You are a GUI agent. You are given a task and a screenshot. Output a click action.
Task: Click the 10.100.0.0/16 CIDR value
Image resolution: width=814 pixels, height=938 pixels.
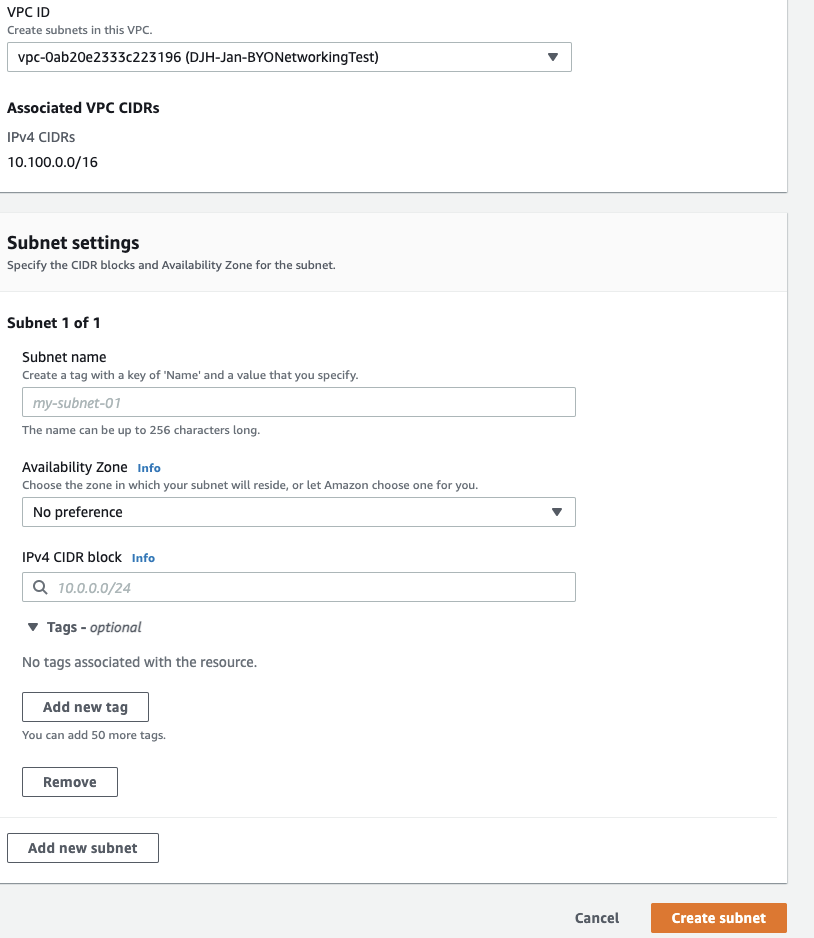click(51, 160)
